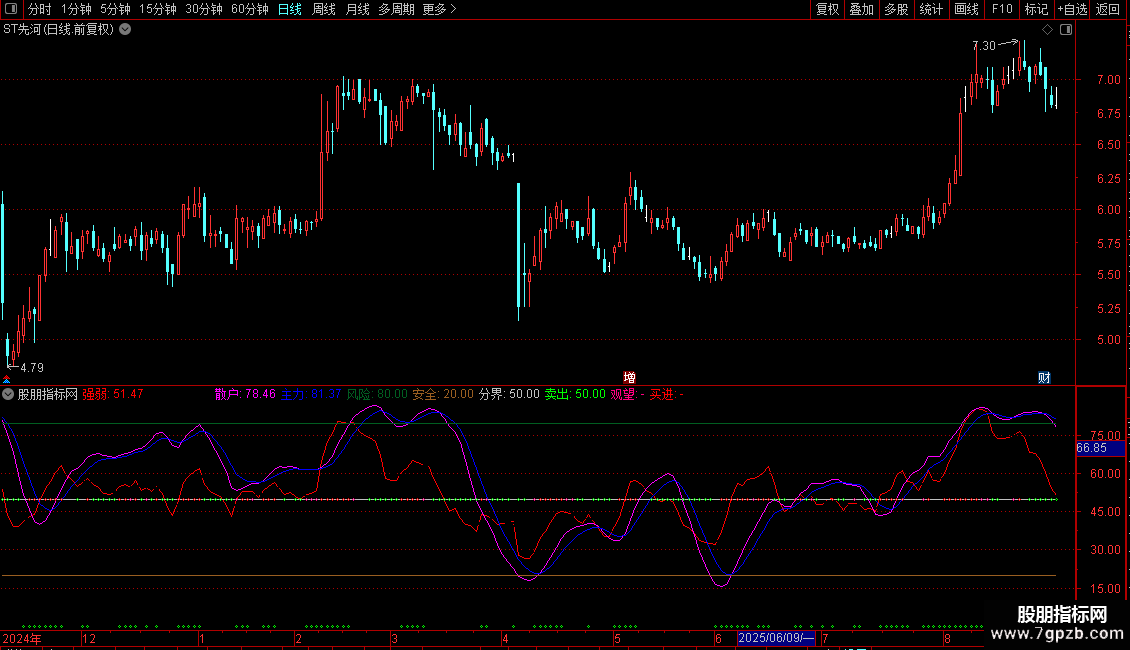Expand the ST先河 chart title dropdown
1130x650 pixels.
coord(125,30)
